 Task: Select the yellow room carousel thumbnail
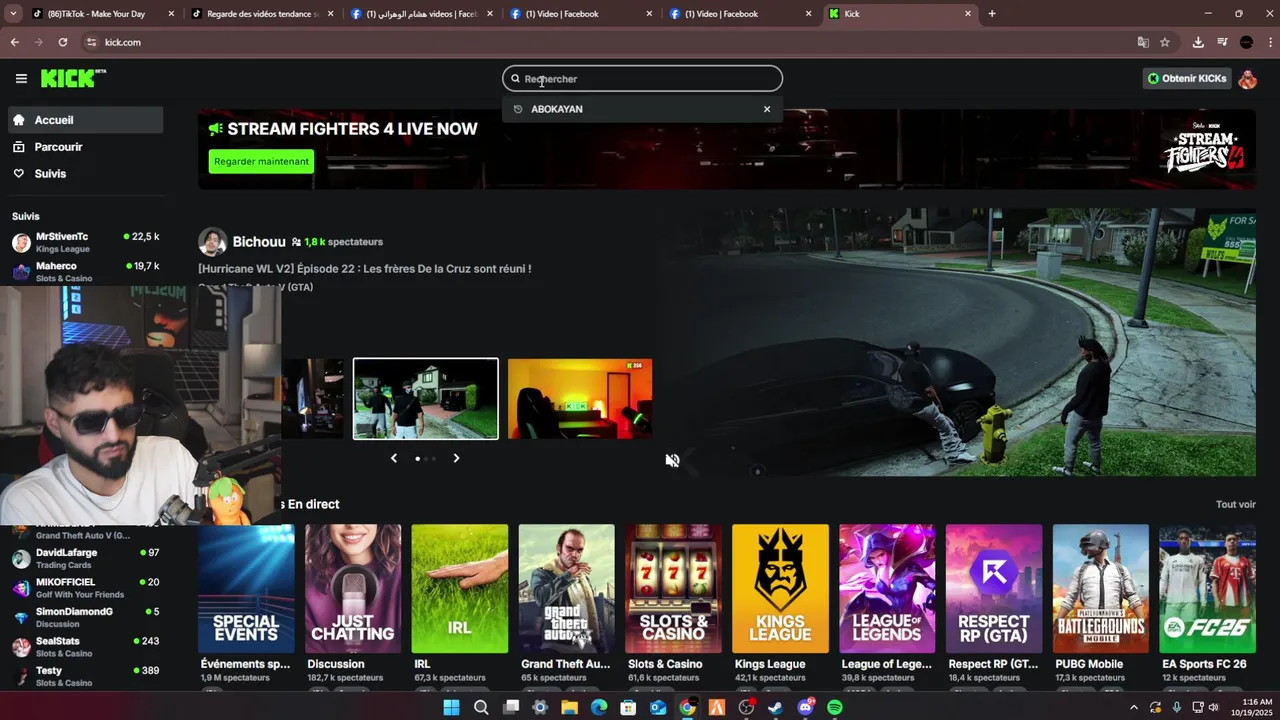tap(580, 398)
